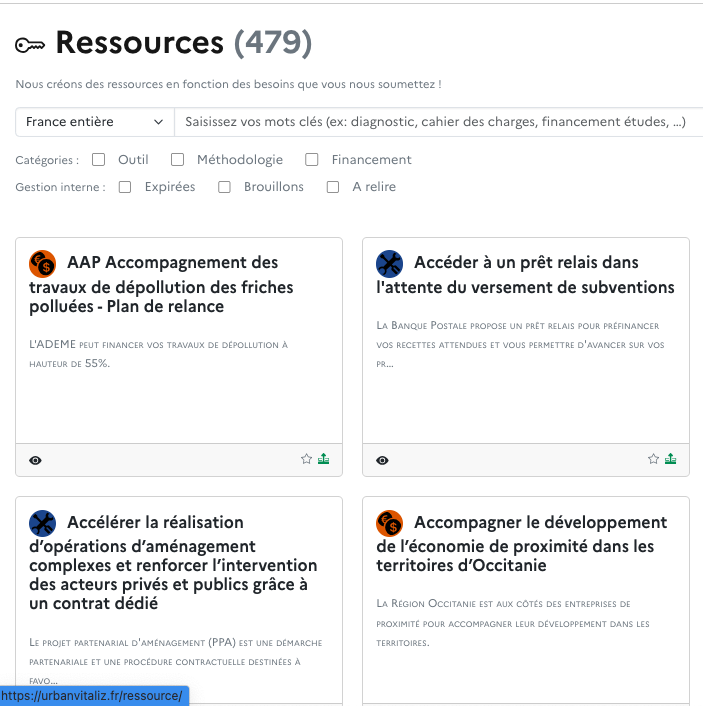Bookmark AAP Accompagnement card with star icon

(307, 459)
